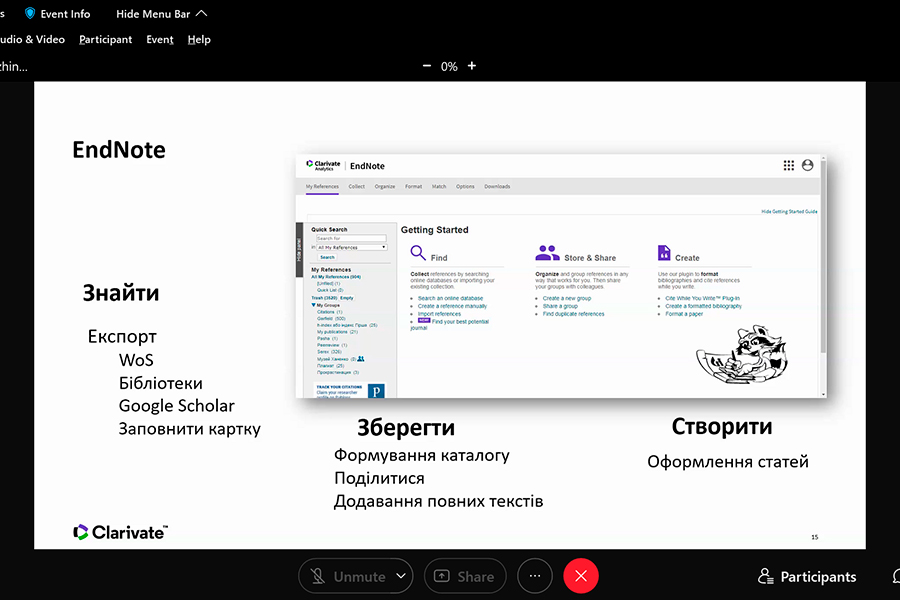The image size is (900, 600).
Task: Toggle the Participants panel
Action: click(x=807, y=576)
